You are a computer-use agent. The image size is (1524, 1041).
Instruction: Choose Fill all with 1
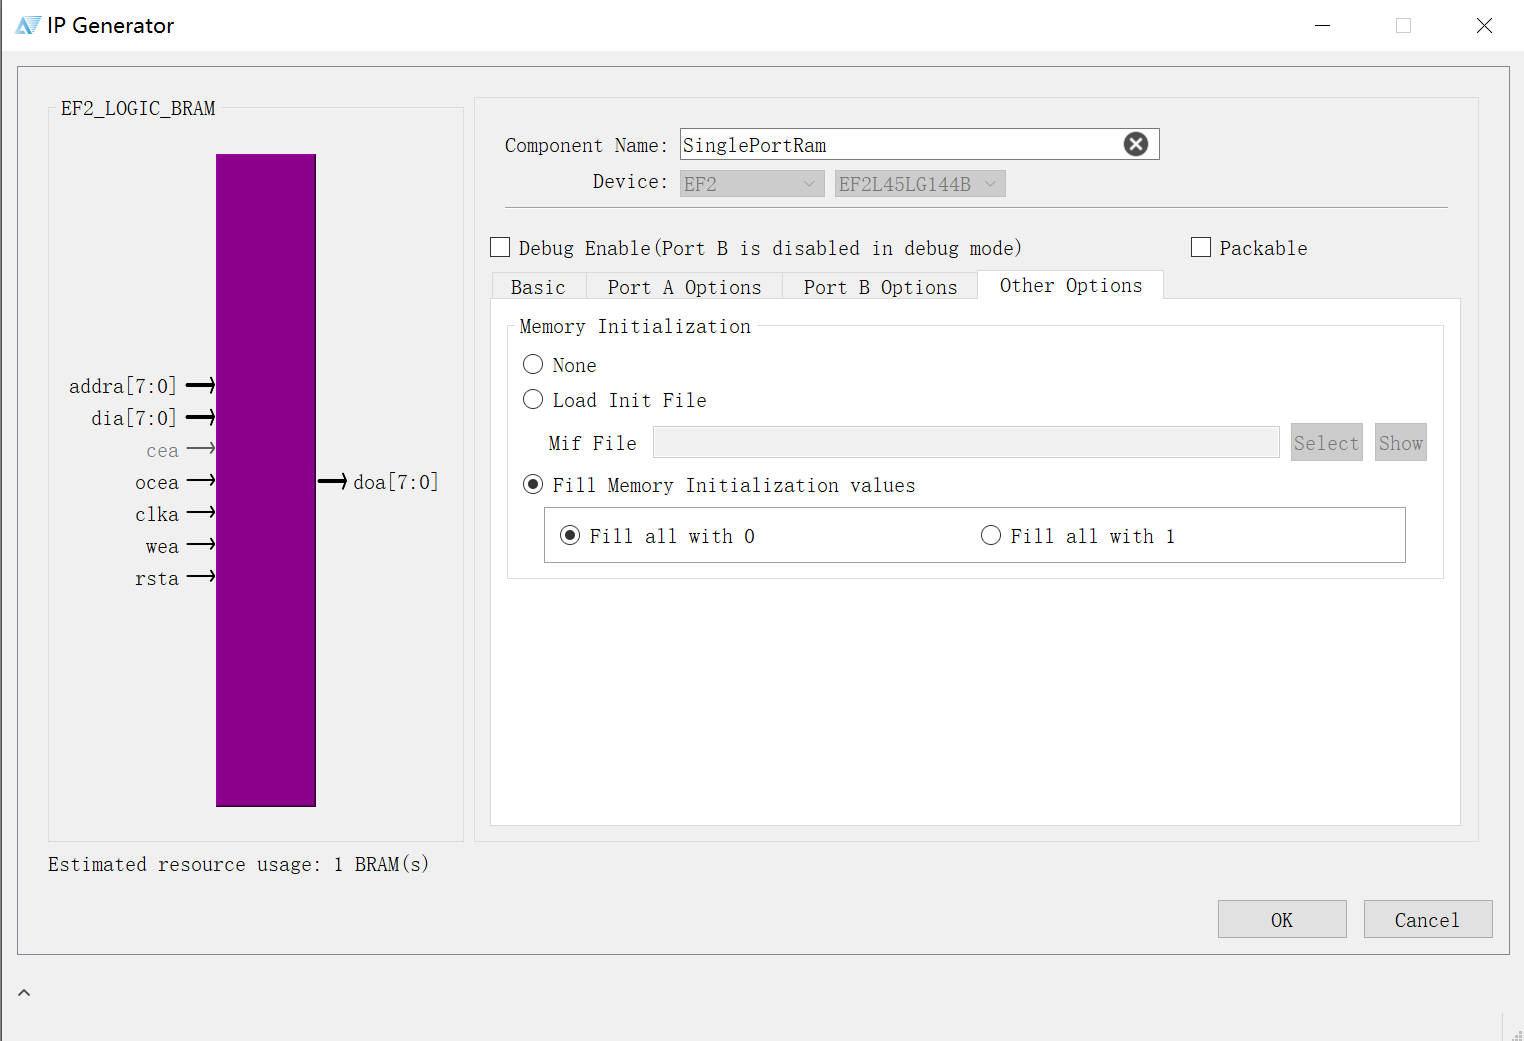point(991,535)
